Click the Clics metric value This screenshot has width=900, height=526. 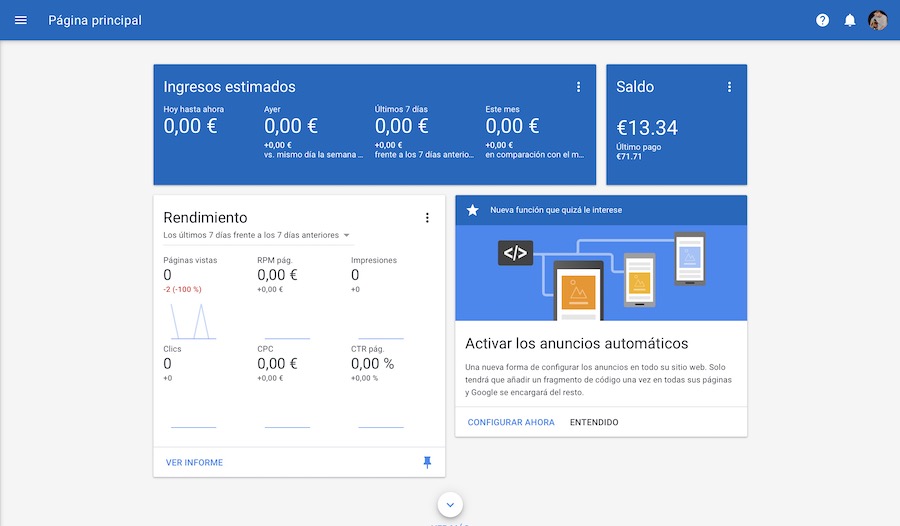coord(167,364)
